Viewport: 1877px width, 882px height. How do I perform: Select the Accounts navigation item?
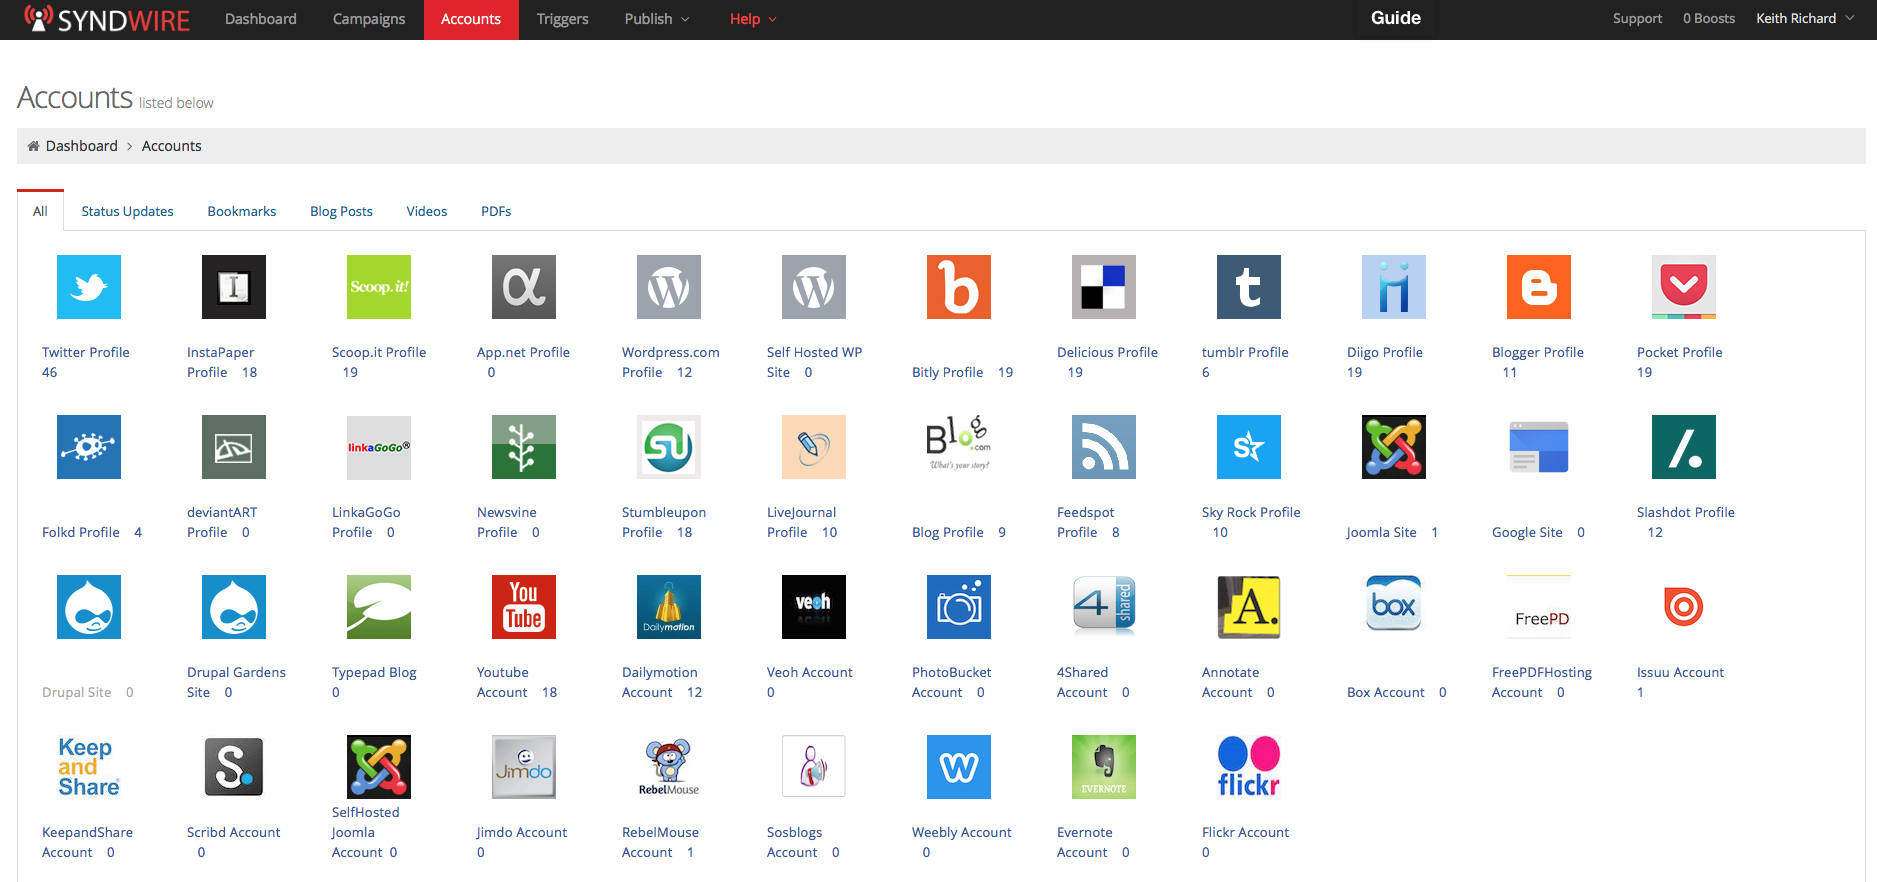click(x=471, y=19)
